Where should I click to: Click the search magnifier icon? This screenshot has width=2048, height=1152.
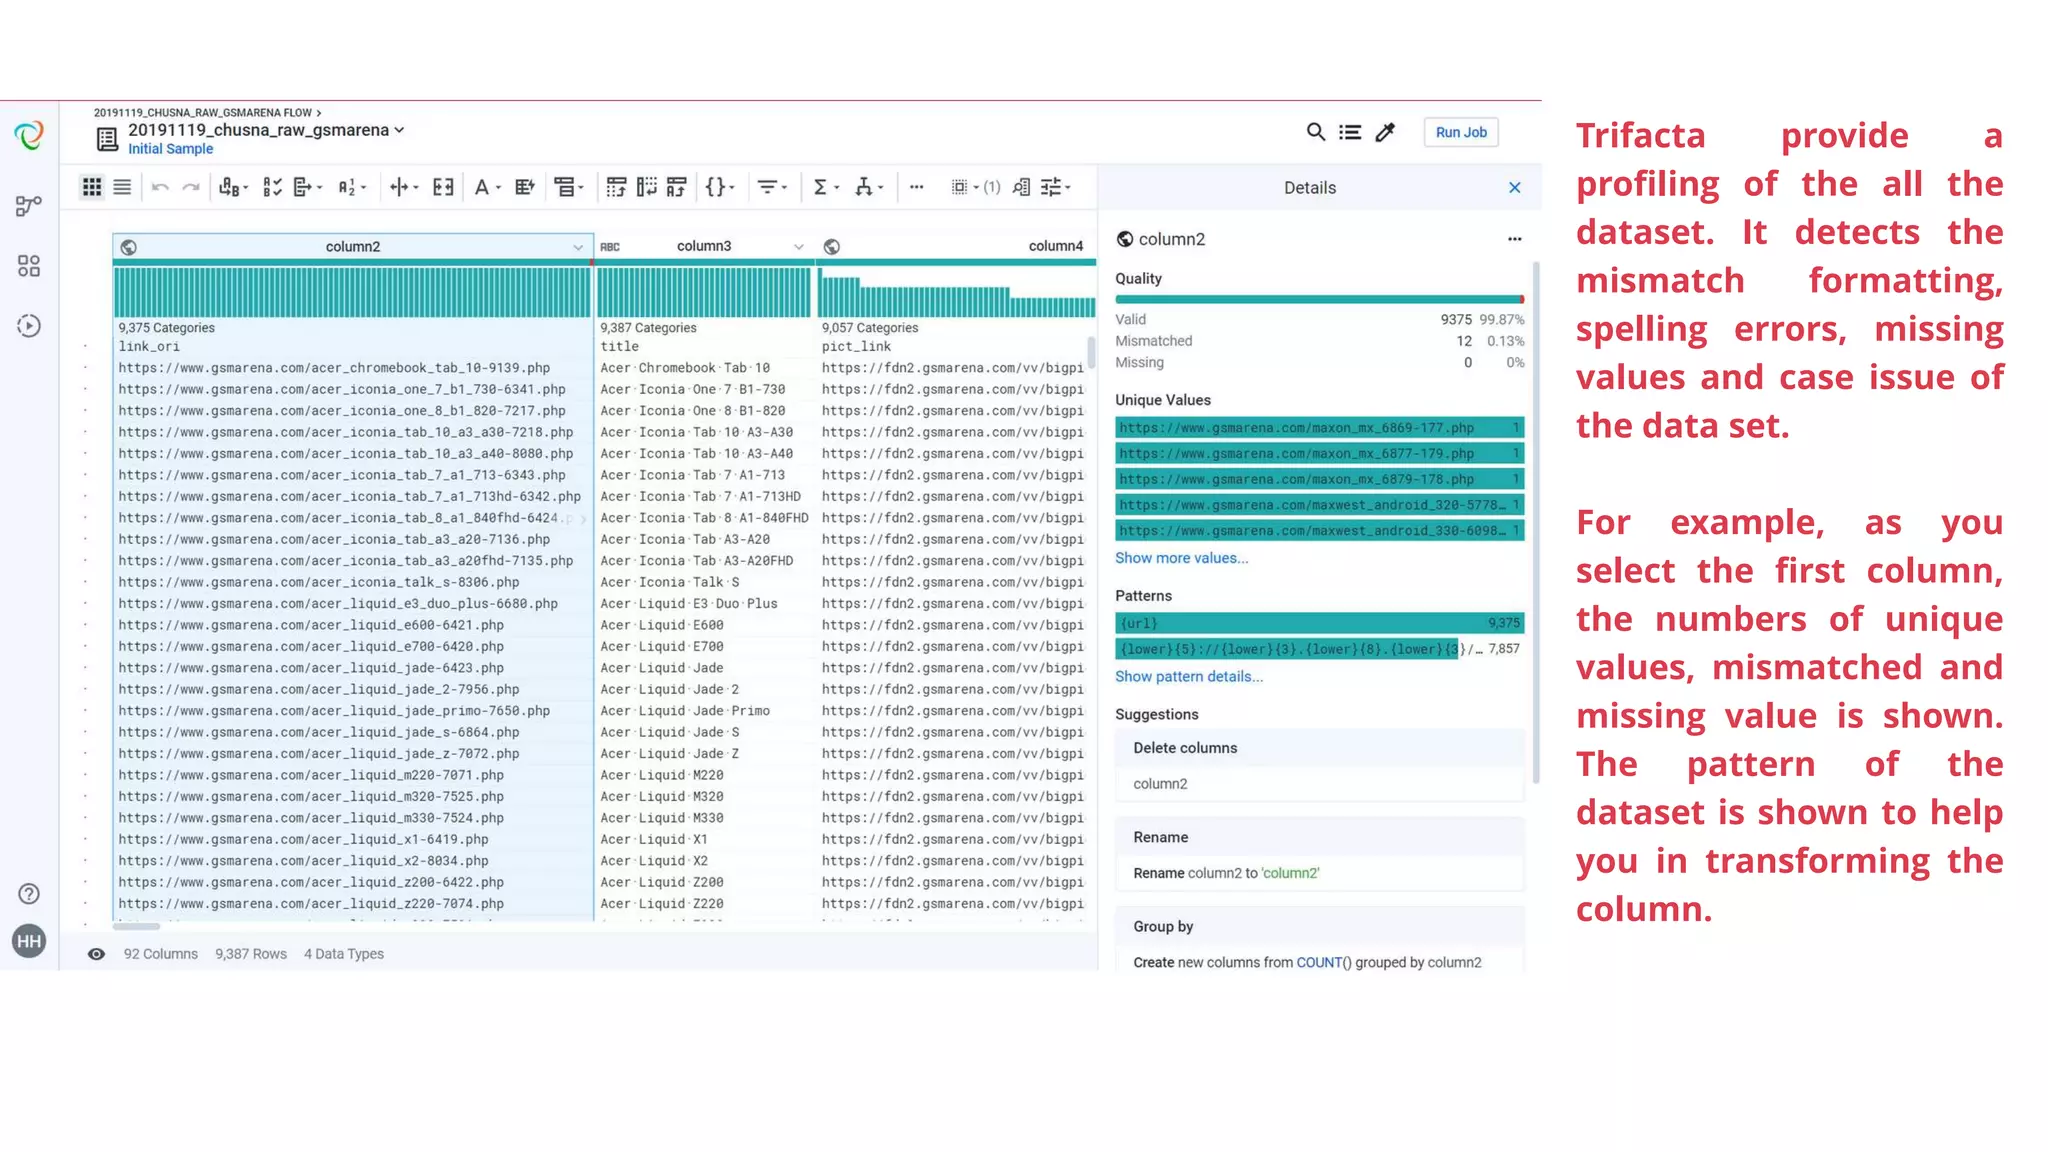pyautogui.click(x=1315, y=132)
